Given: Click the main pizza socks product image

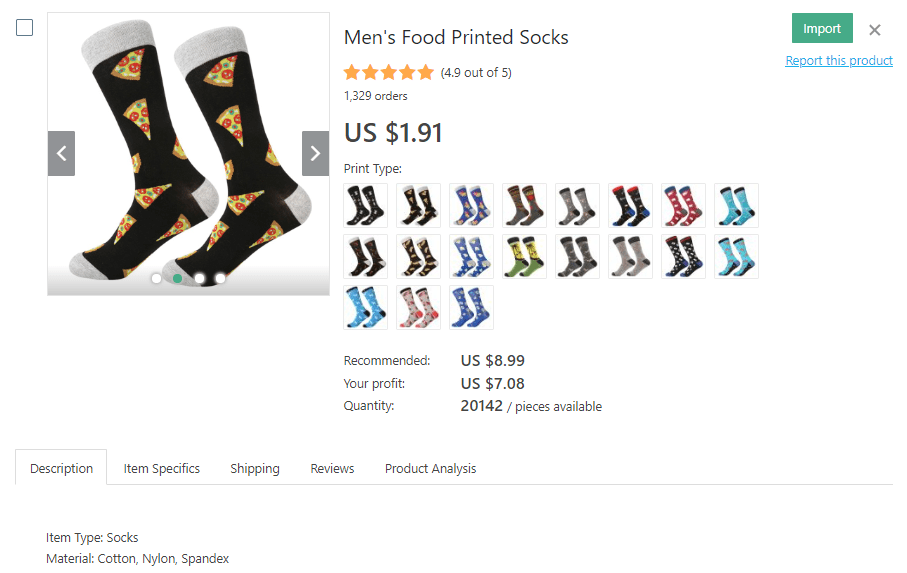Looking at the screenshot, I should (x=188, y=150).
